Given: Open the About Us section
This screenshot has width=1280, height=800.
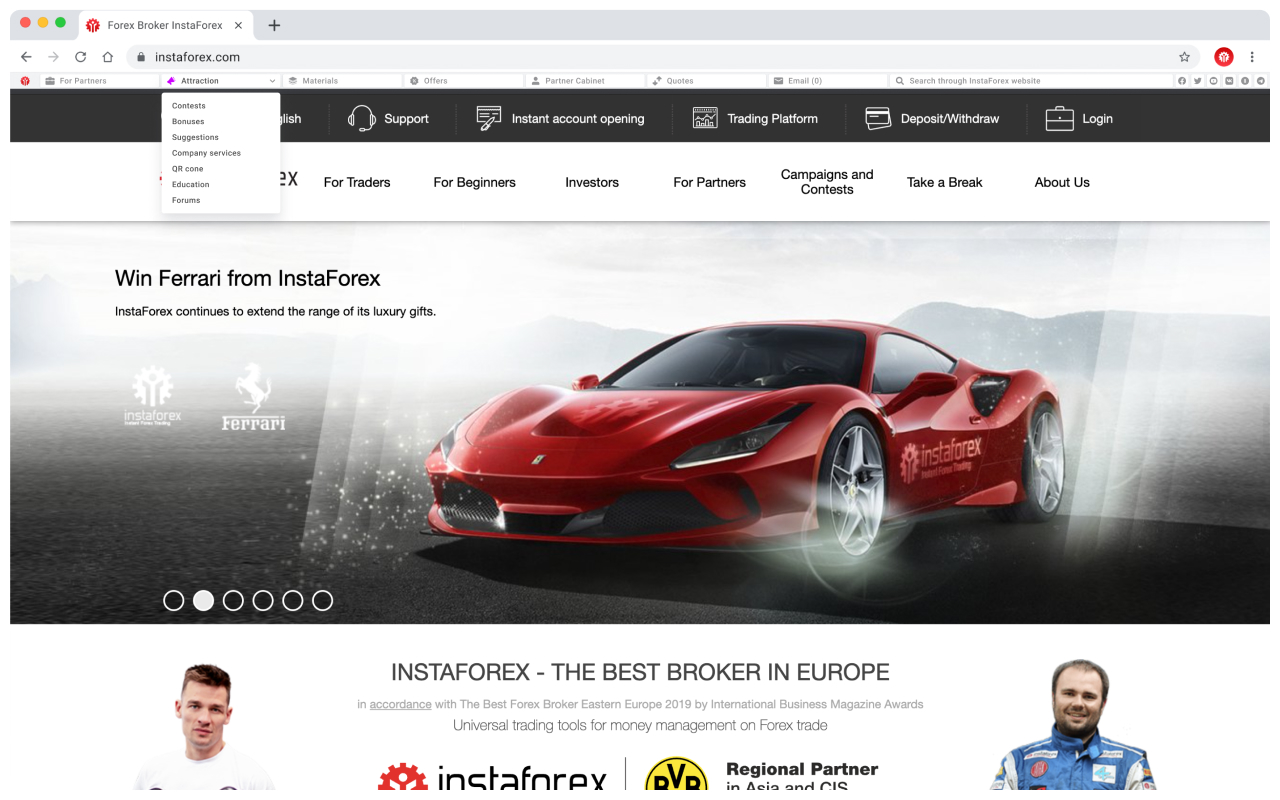Looking at the screenshot, I should coord(1062,182).
